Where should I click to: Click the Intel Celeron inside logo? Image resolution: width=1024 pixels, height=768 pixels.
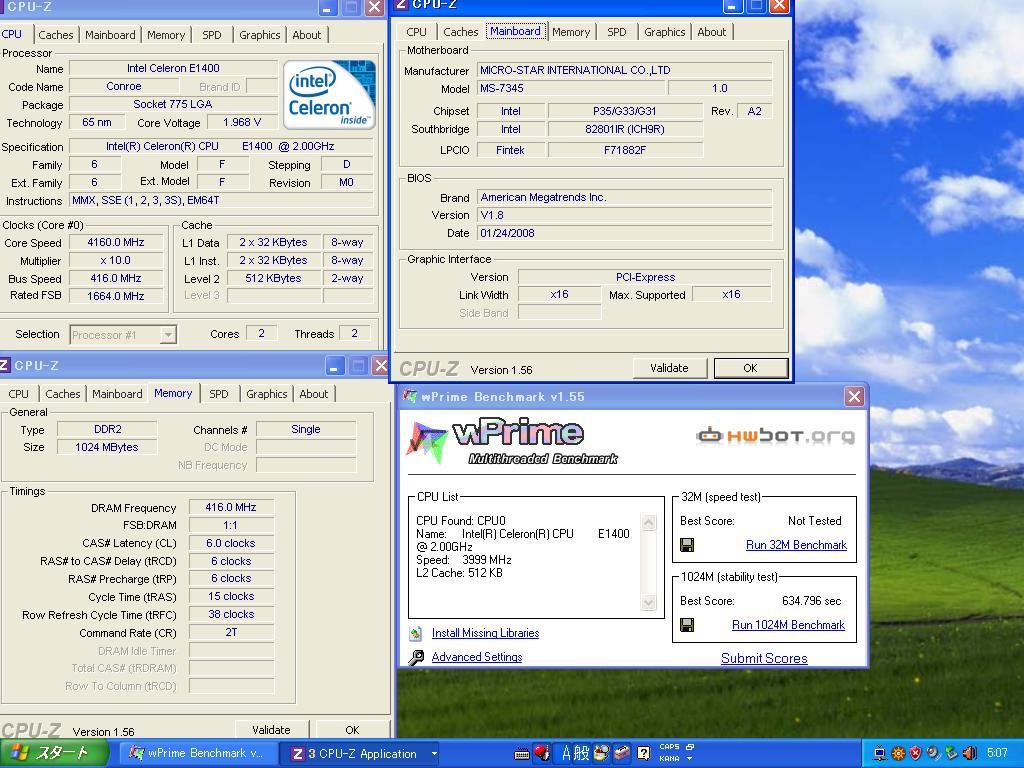click(330, 95)
